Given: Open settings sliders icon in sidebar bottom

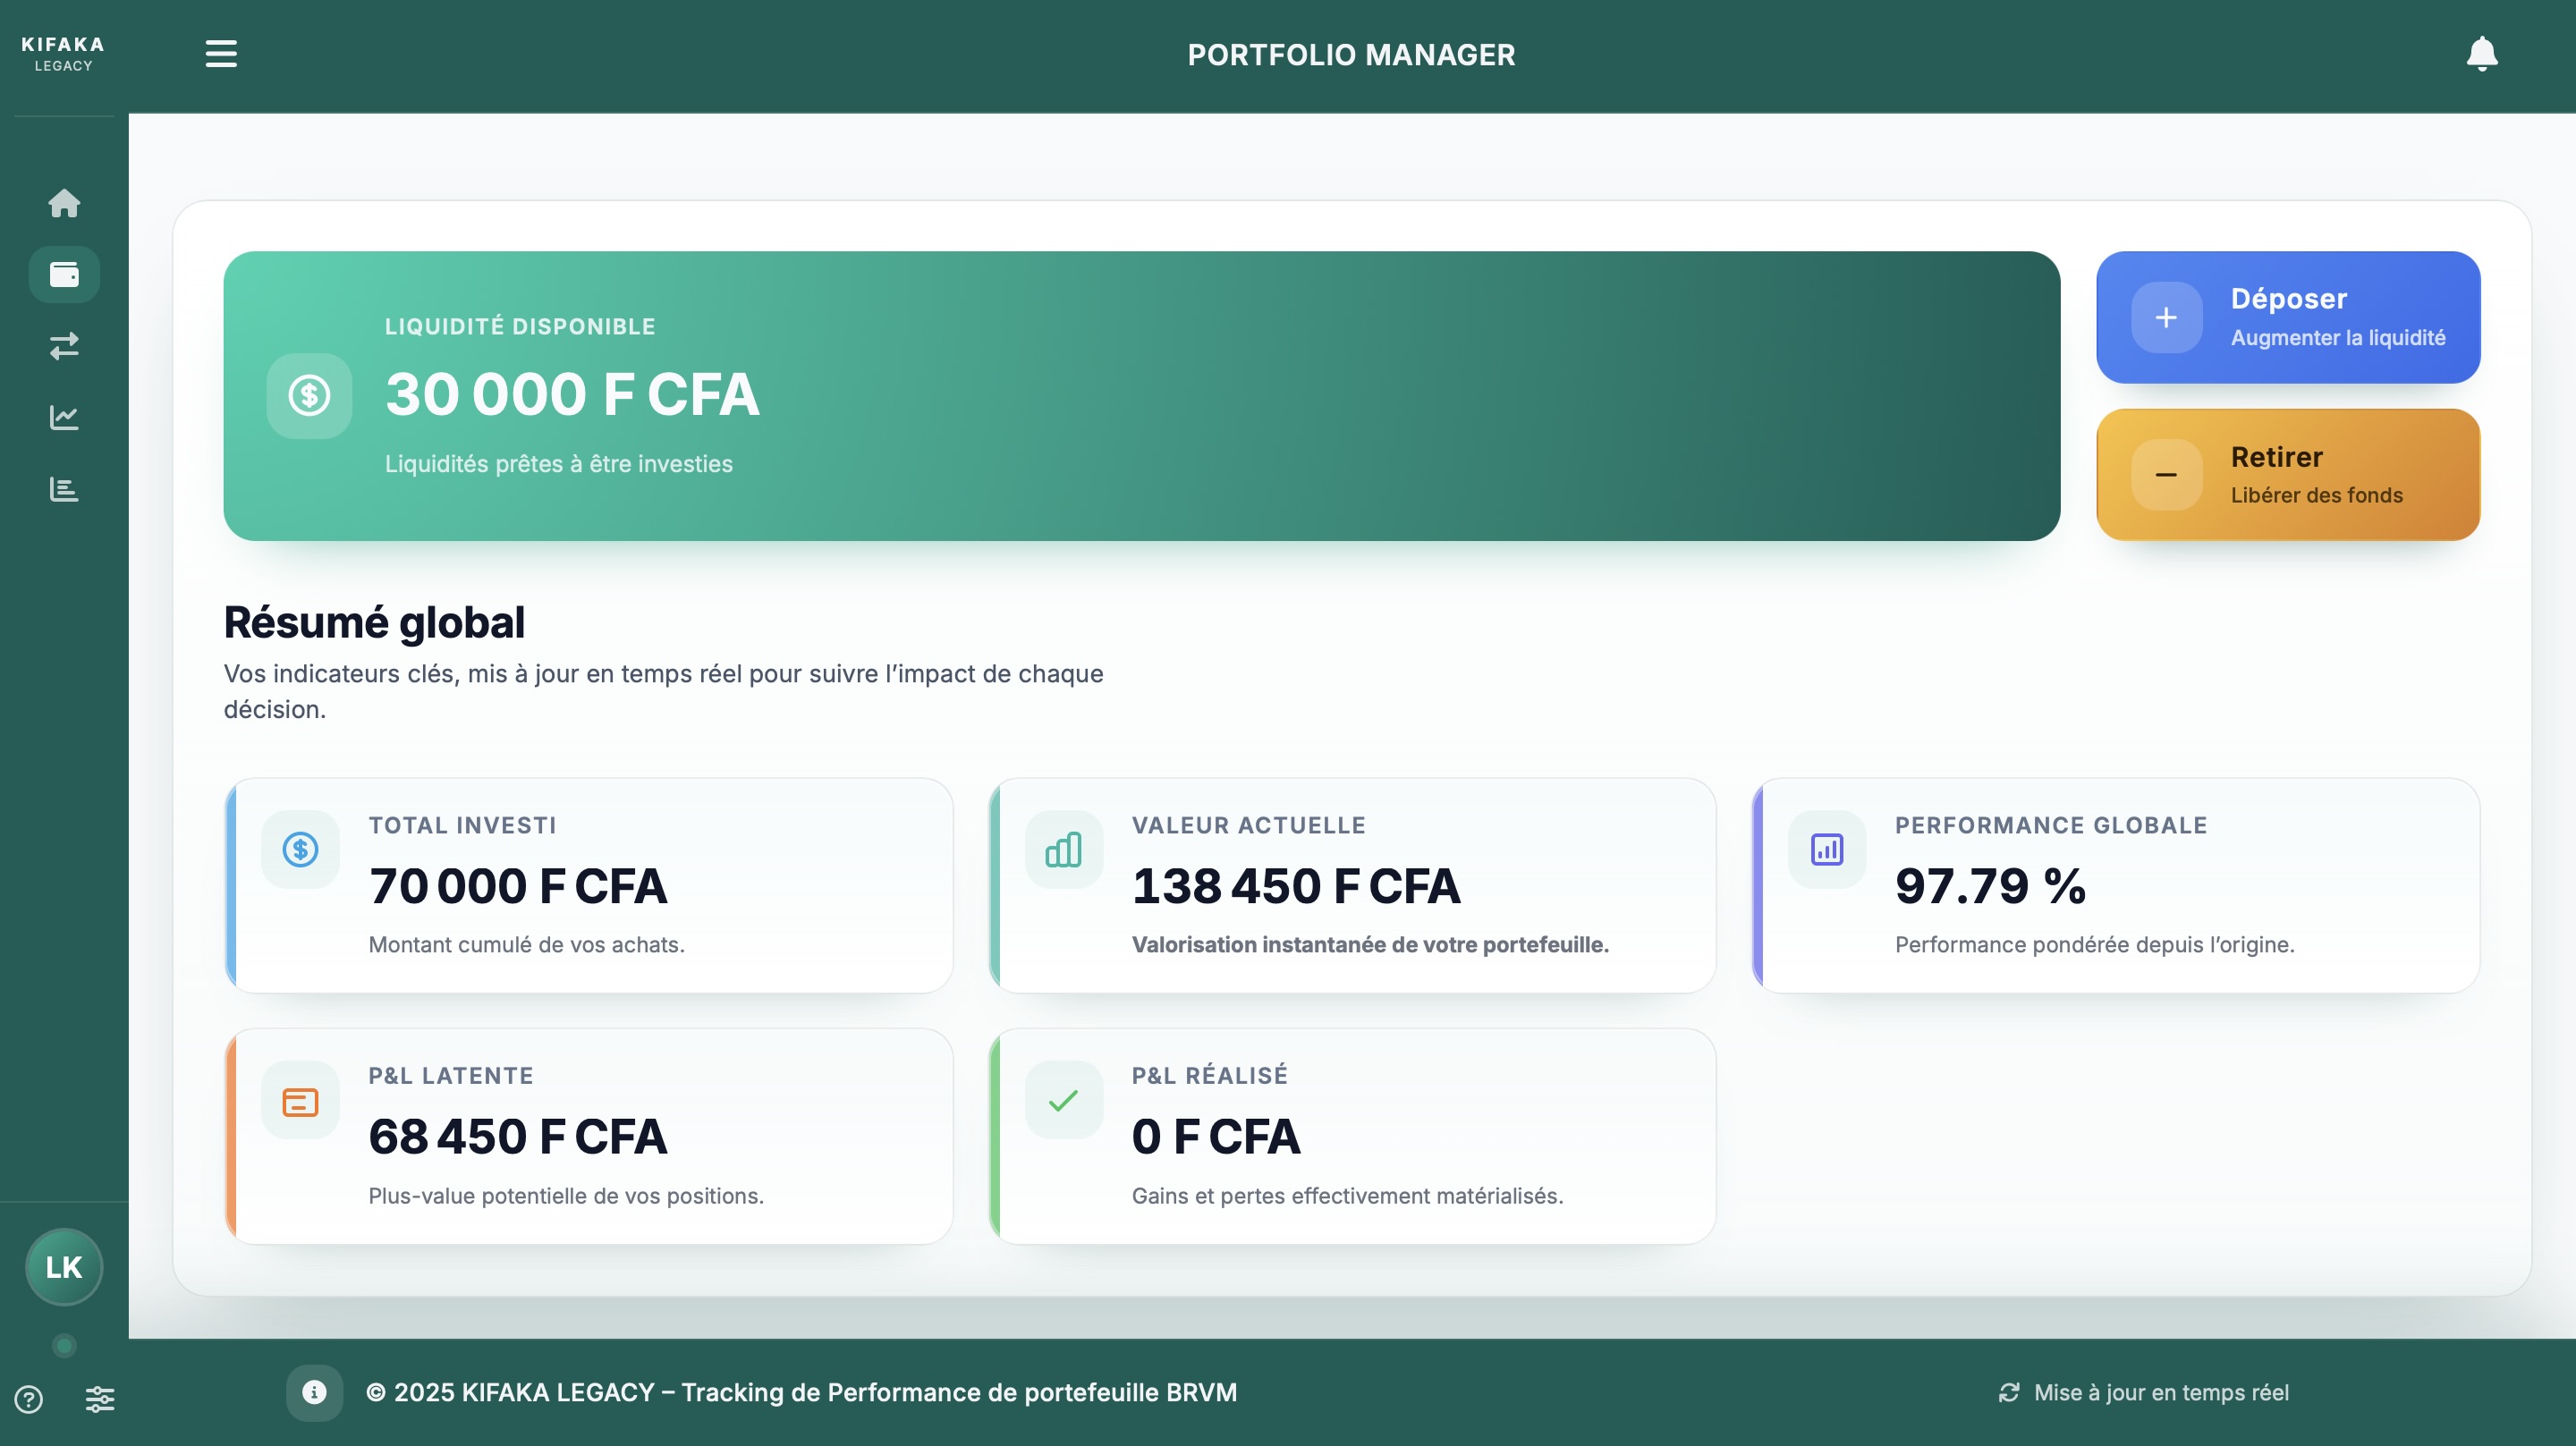Looking at the screenshot, I should [x=100, y=1399].
